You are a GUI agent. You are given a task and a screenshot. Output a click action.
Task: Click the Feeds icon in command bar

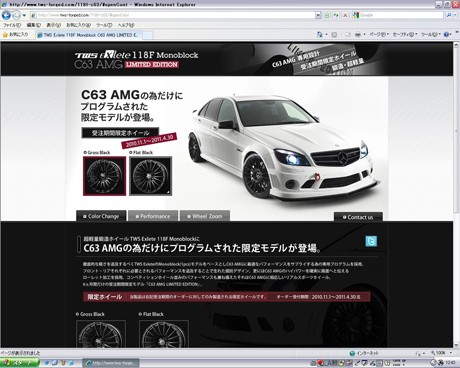pos(334,34)
